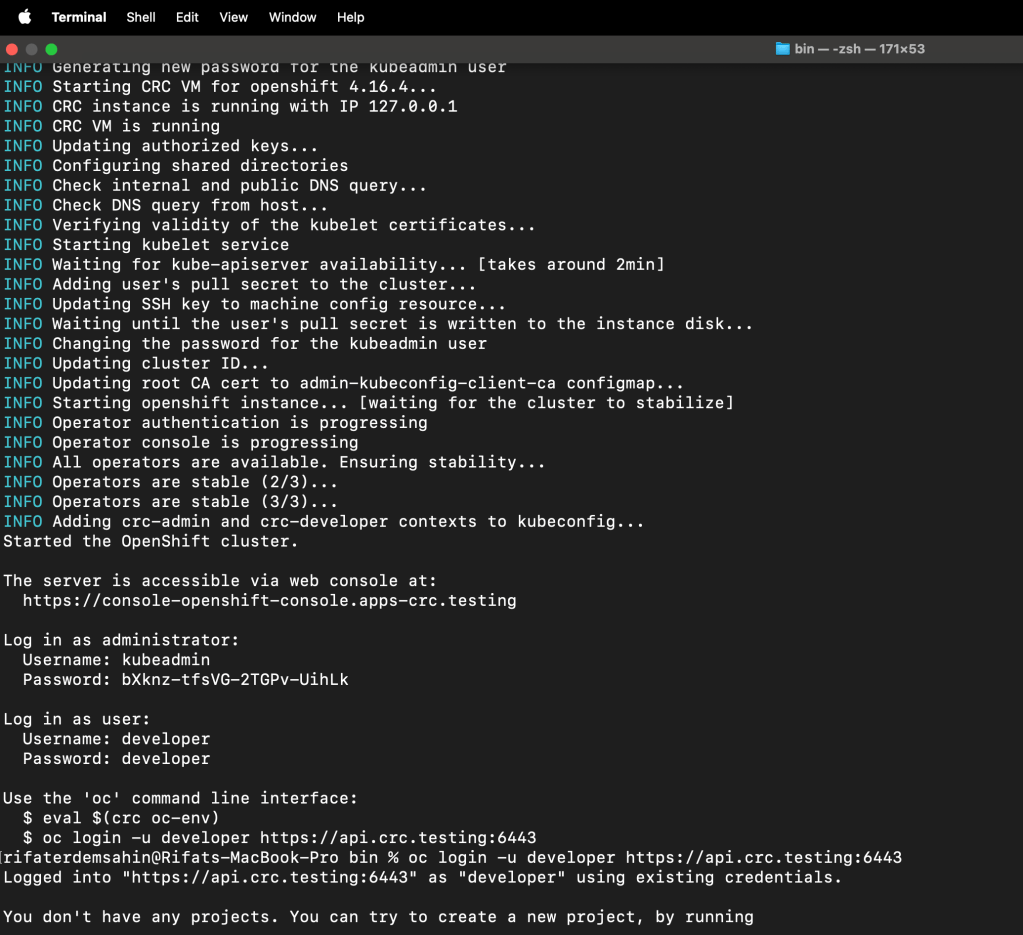This screenshot has width=1023, height=935.
Task: Click the IP address 127.0.0.1
Action: pos(413,106)
